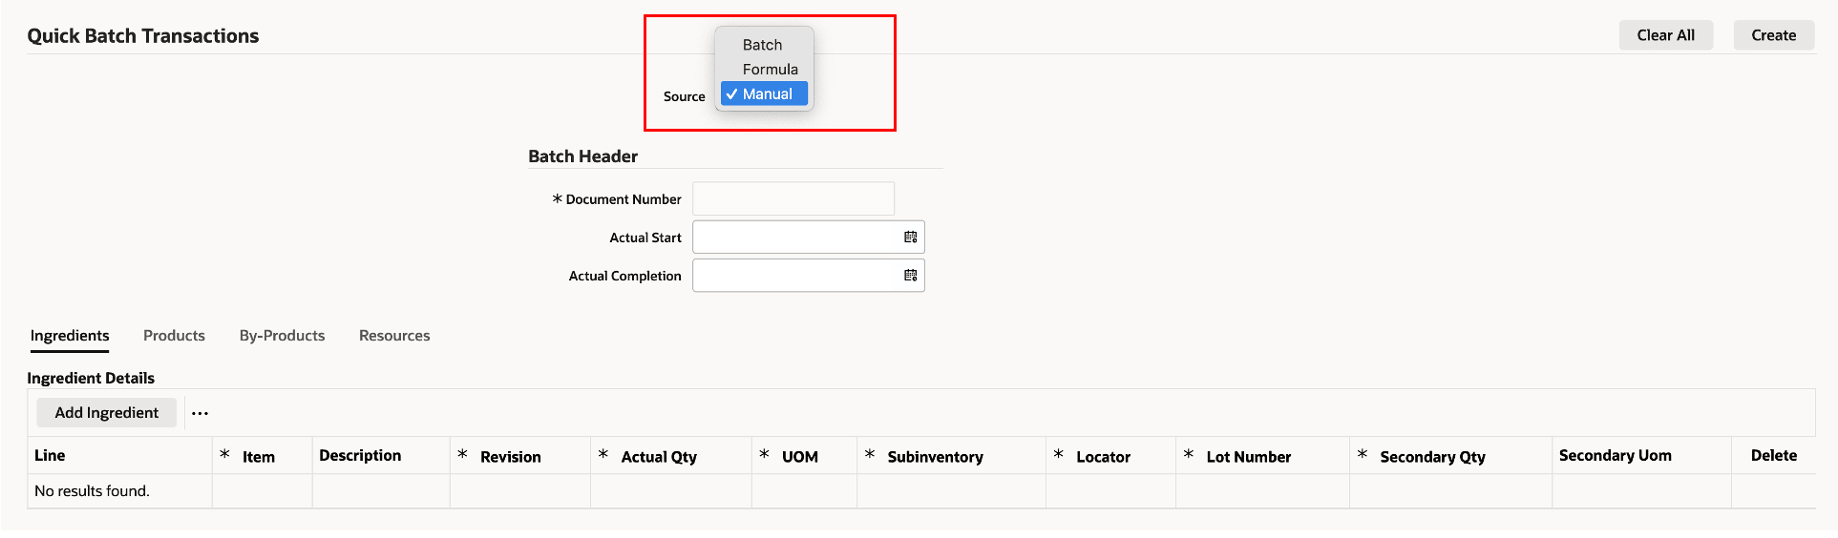Click the Add Ingredient button
The width and height of the screenshot is (1838, 538).
pos(106,413)
